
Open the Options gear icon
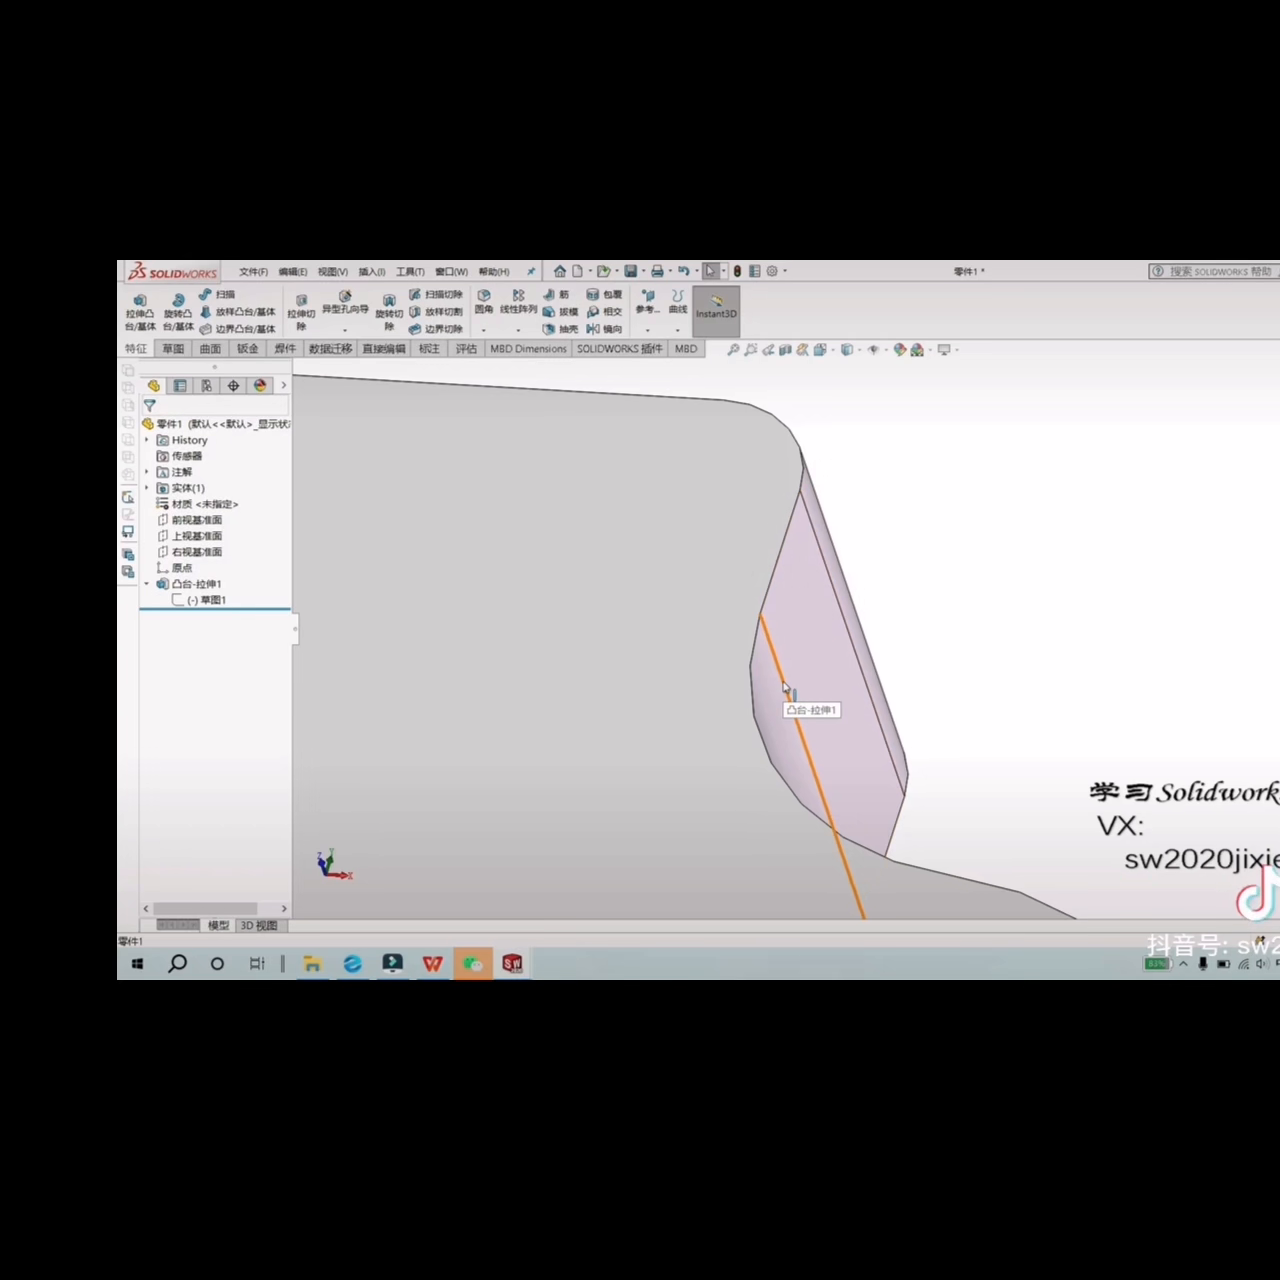click(x=772, y=271)
